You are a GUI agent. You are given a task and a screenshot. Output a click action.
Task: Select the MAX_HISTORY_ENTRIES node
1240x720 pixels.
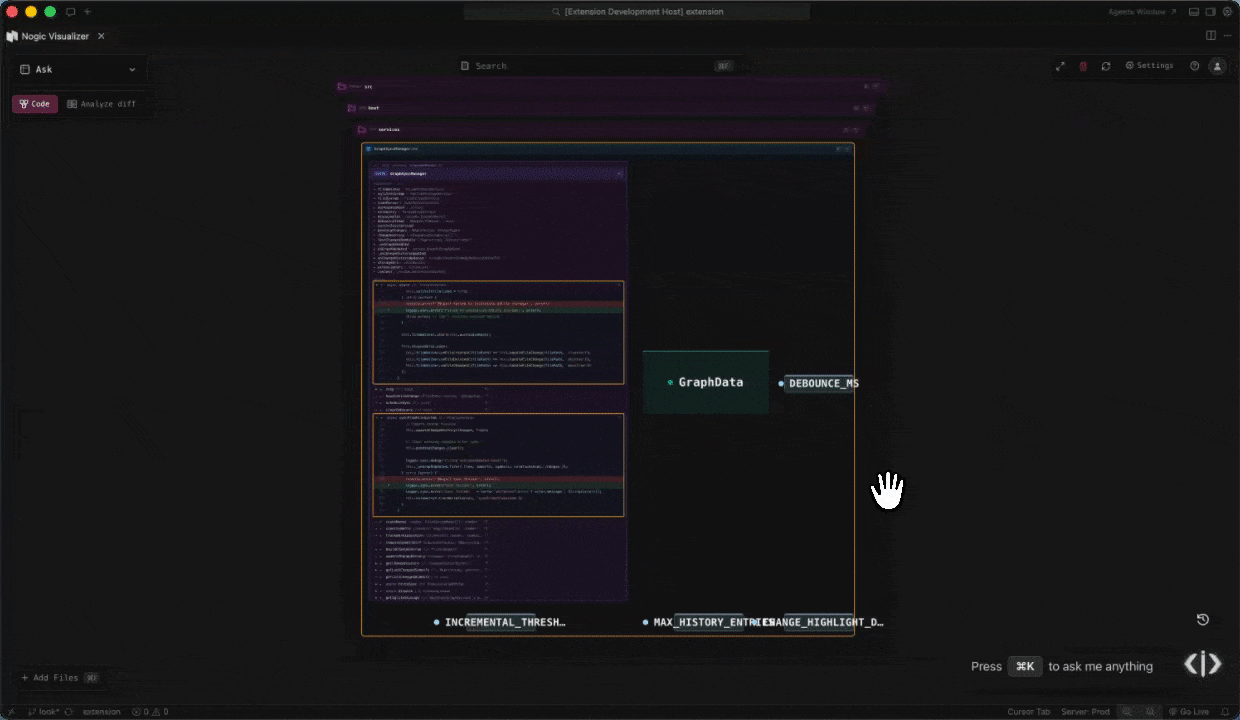[x=710, y=622]
